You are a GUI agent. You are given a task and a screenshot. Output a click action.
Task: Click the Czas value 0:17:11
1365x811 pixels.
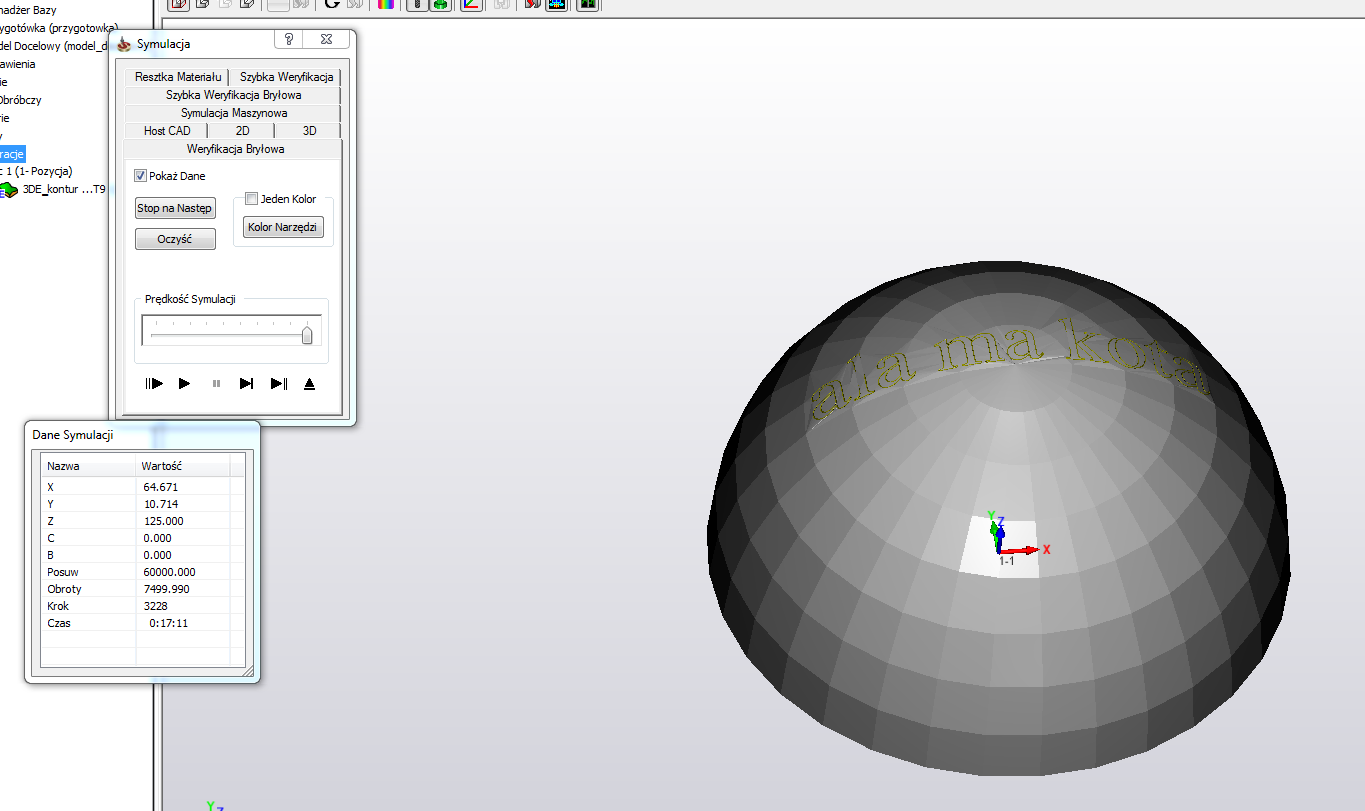[169, 623]
